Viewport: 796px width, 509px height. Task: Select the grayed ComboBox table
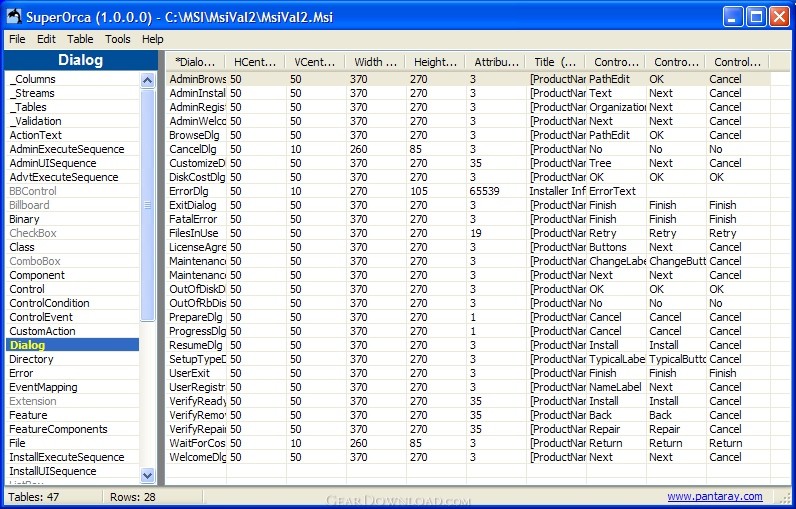click(72, 261)
